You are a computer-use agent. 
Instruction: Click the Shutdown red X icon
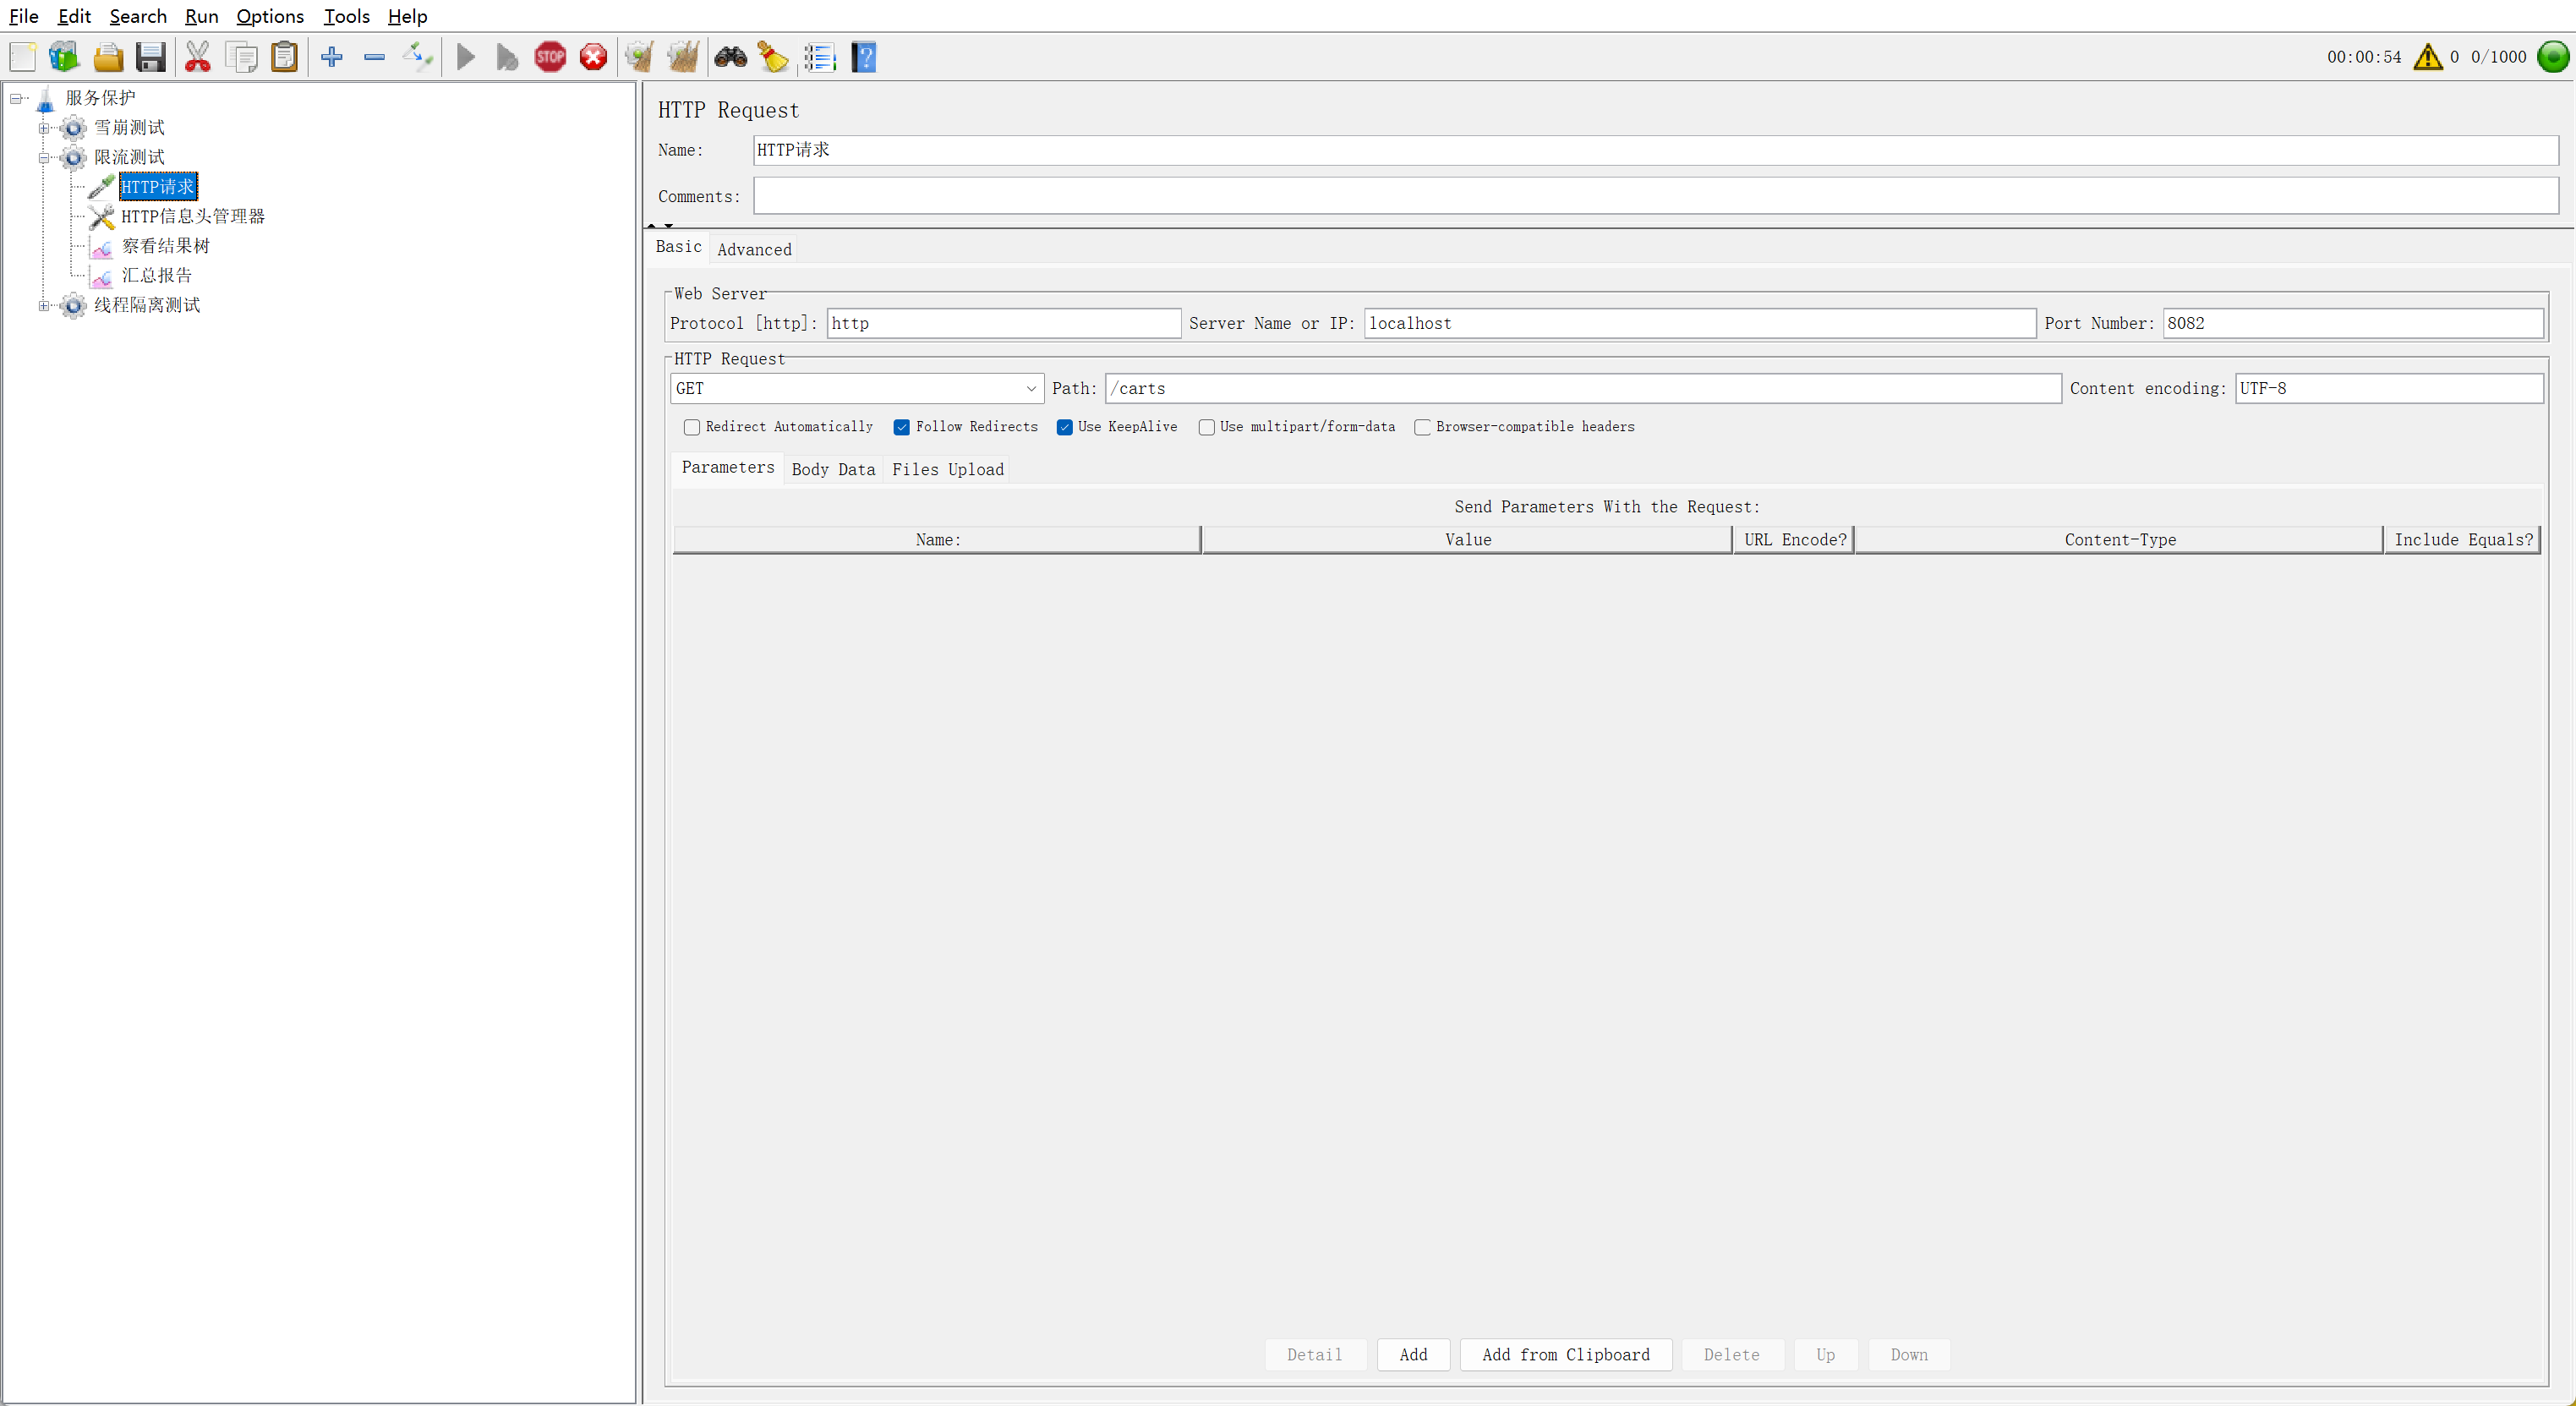tap(593, 57)
